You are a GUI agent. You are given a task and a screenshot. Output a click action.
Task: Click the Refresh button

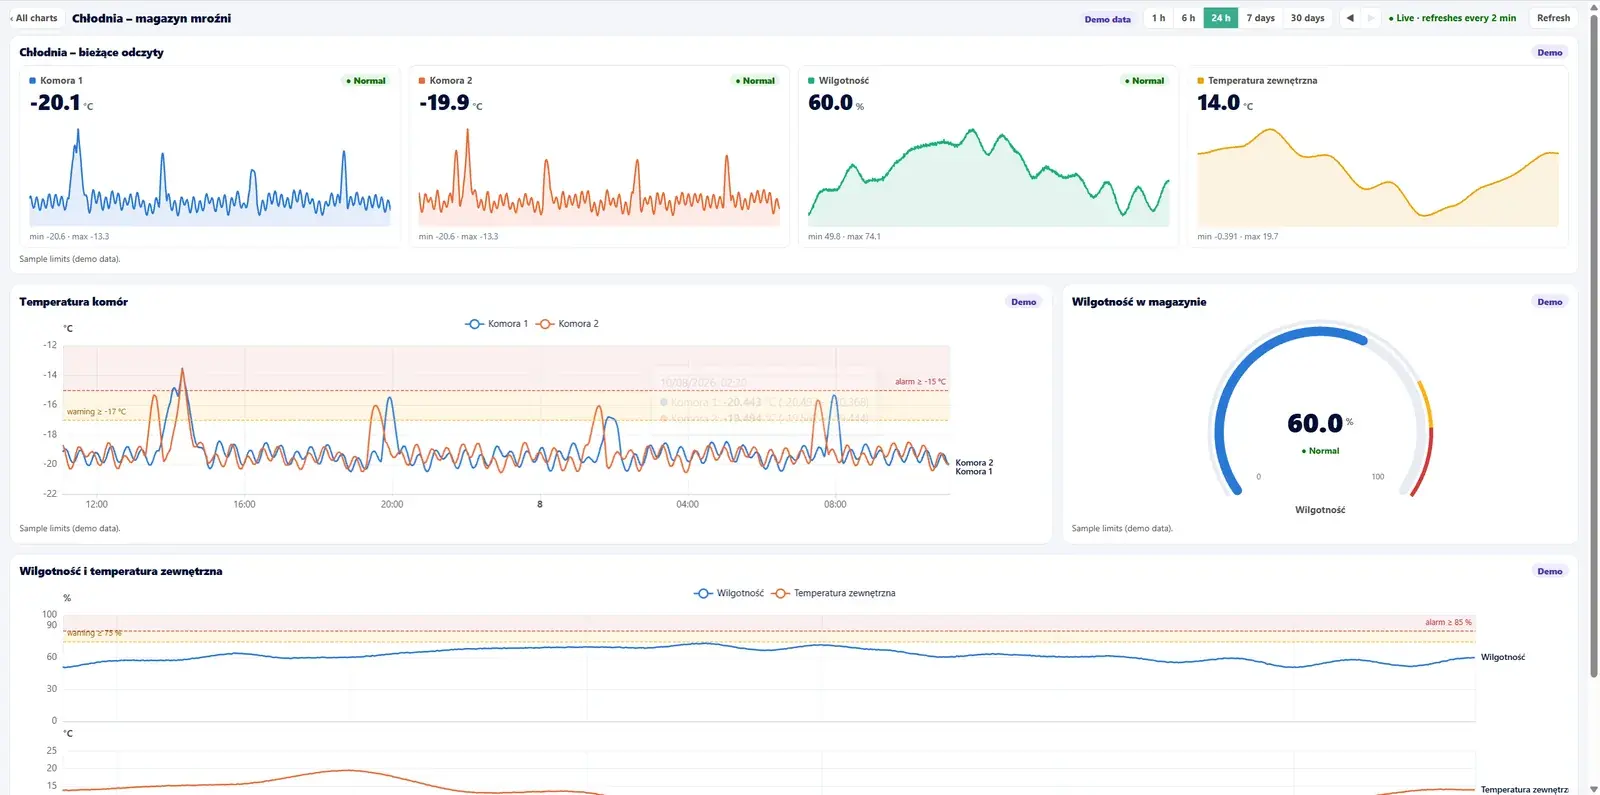(x=1553, y=18)
